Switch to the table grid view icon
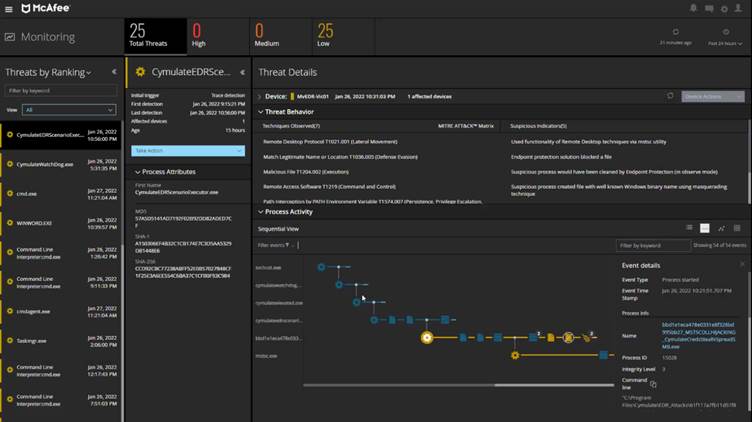This screenshot has height=422, width=752. pos(737,228)
